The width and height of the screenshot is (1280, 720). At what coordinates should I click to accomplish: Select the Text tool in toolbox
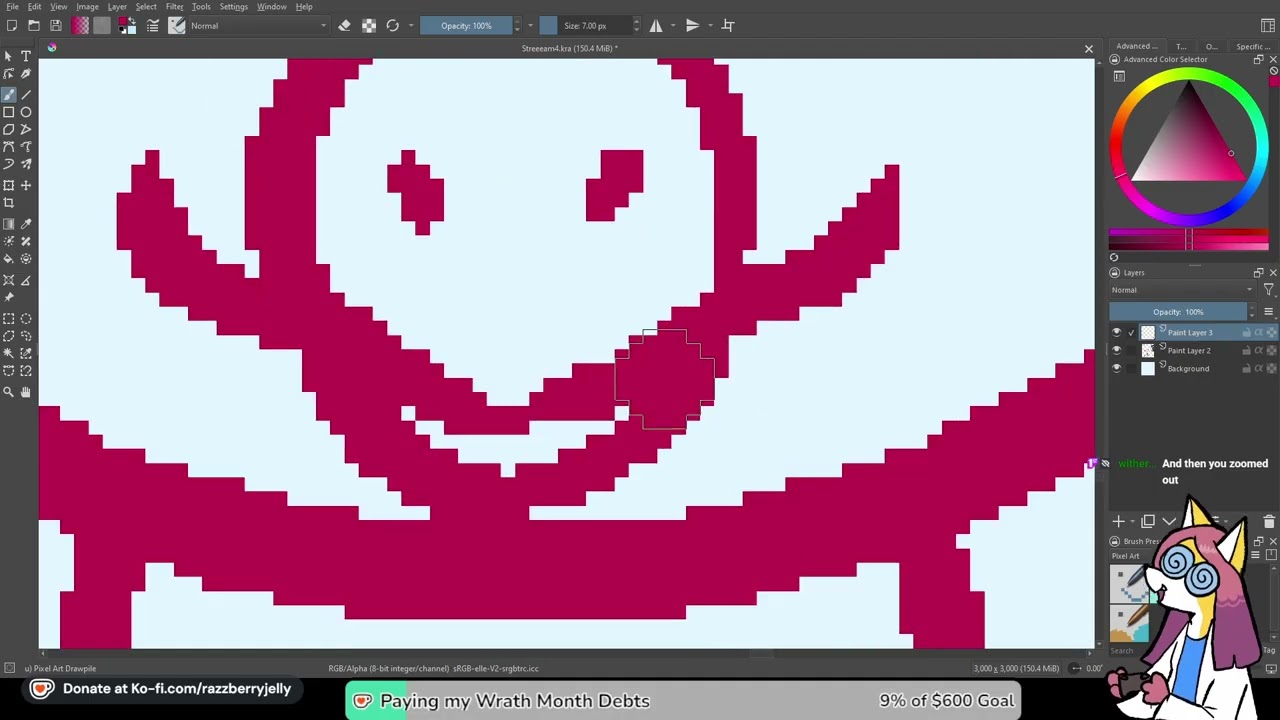(26, 56)
